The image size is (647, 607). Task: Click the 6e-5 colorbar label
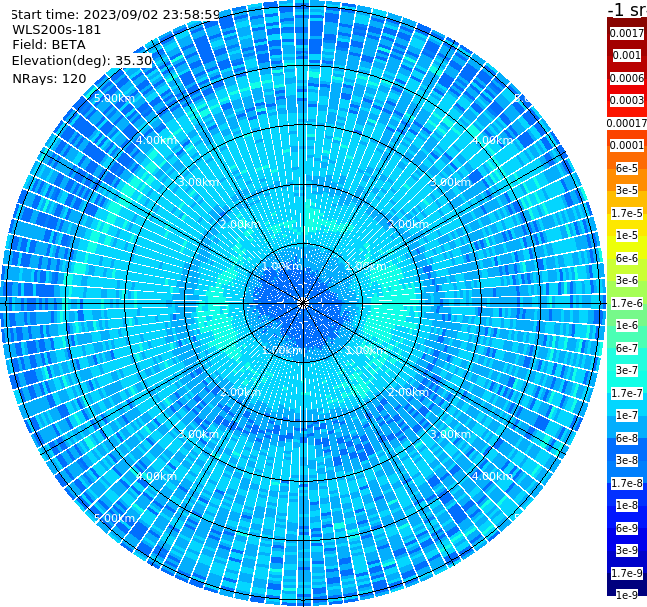click(627, 168)
